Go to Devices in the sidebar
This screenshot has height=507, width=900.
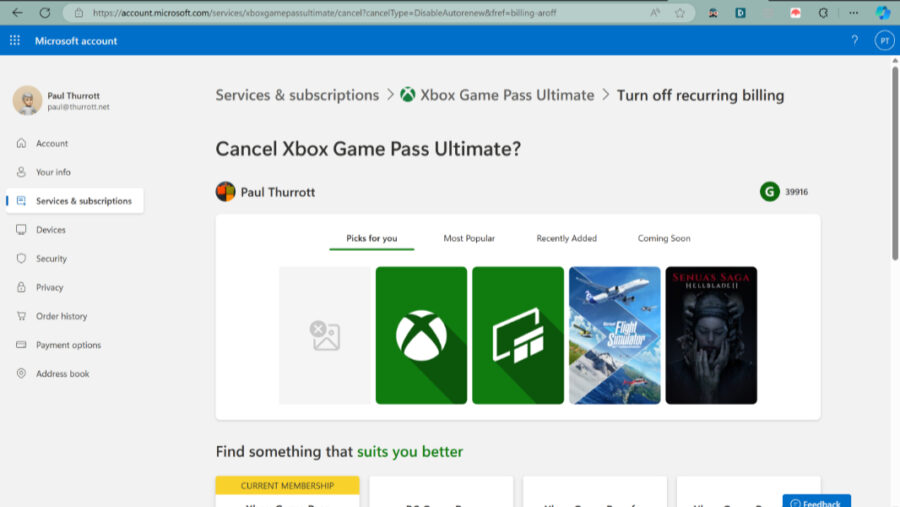(51, 230)
